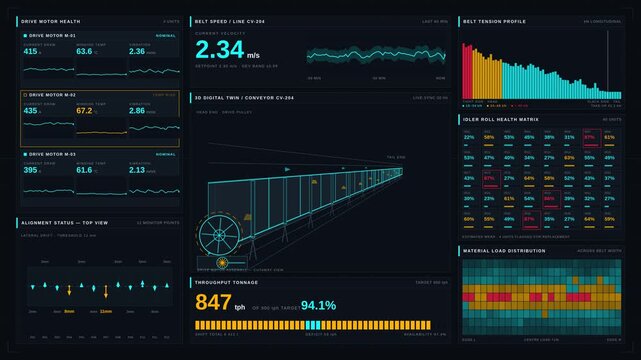Click the M-02 vibration value 2.86
The height and width of the screenshot is (360, 641).
click(x=137, y=111)
